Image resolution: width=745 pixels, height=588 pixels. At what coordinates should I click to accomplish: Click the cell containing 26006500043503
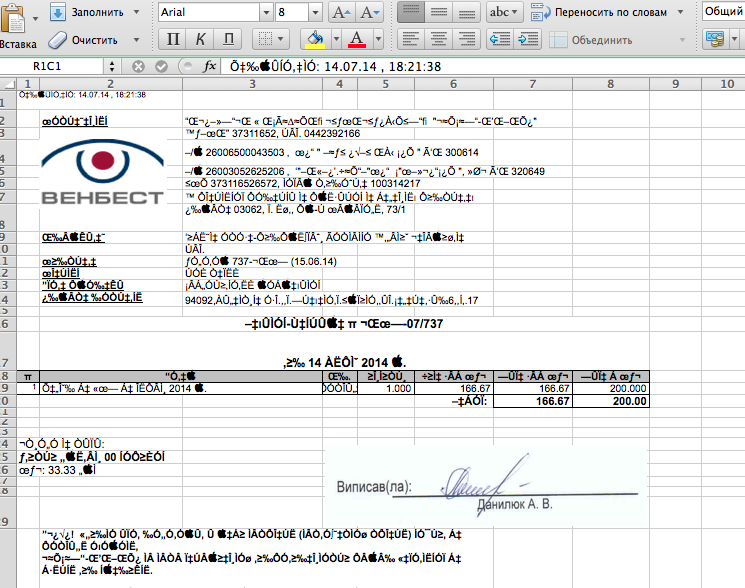(x=332, y=152)
